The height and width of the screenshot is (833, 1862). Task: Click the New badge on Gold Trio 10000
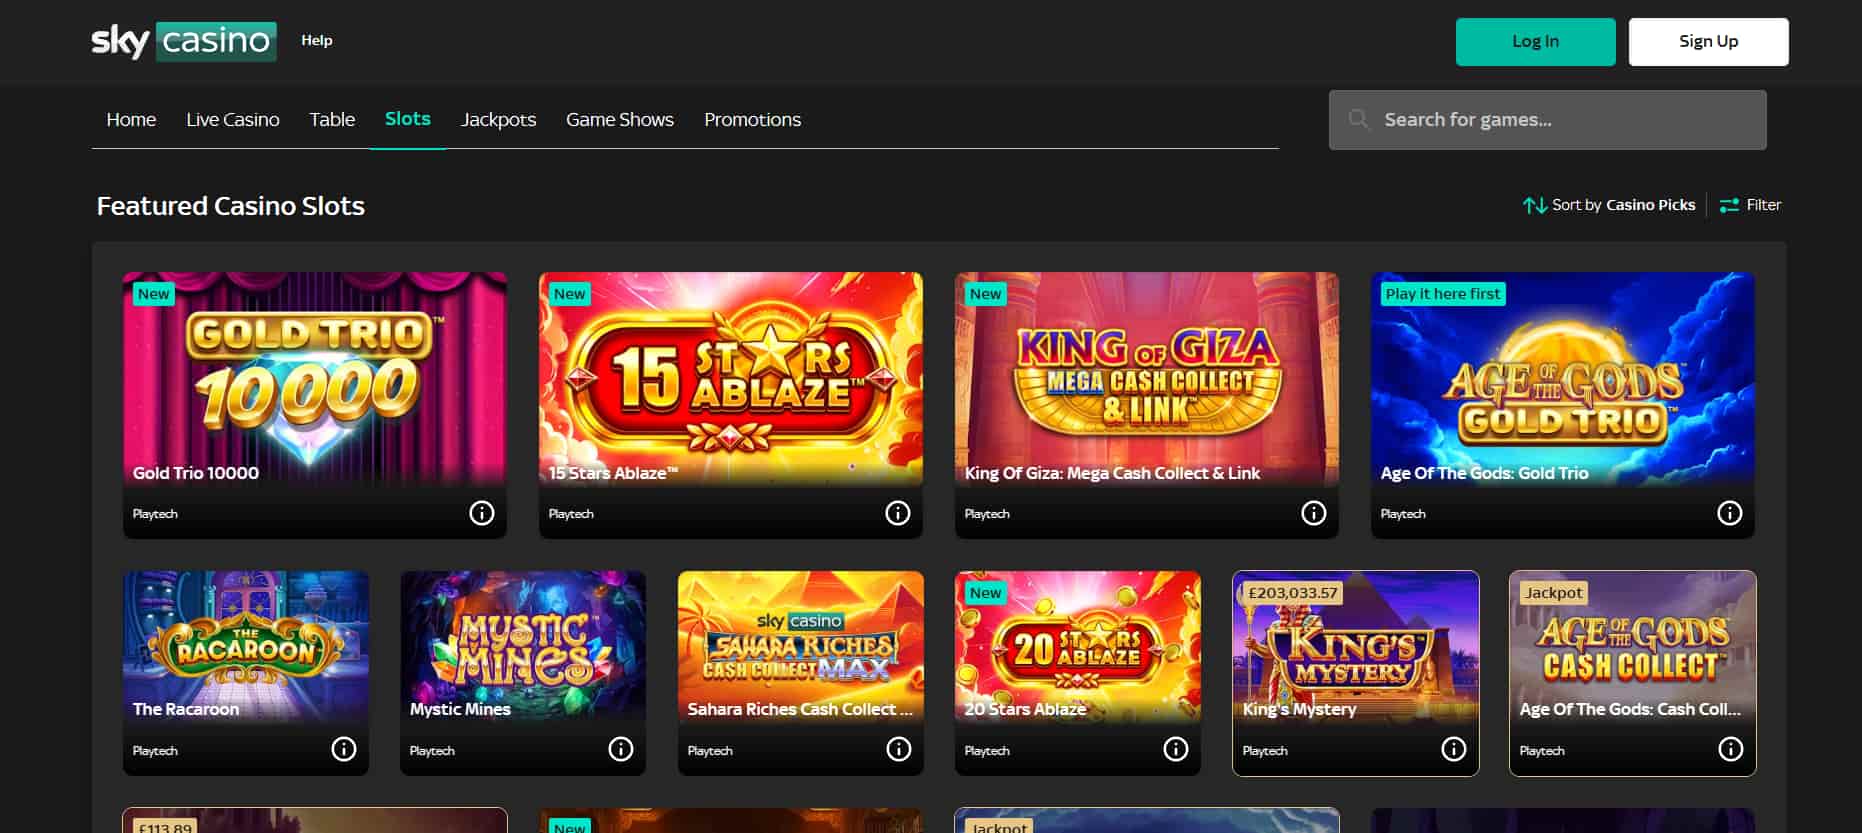pos(154,294)
